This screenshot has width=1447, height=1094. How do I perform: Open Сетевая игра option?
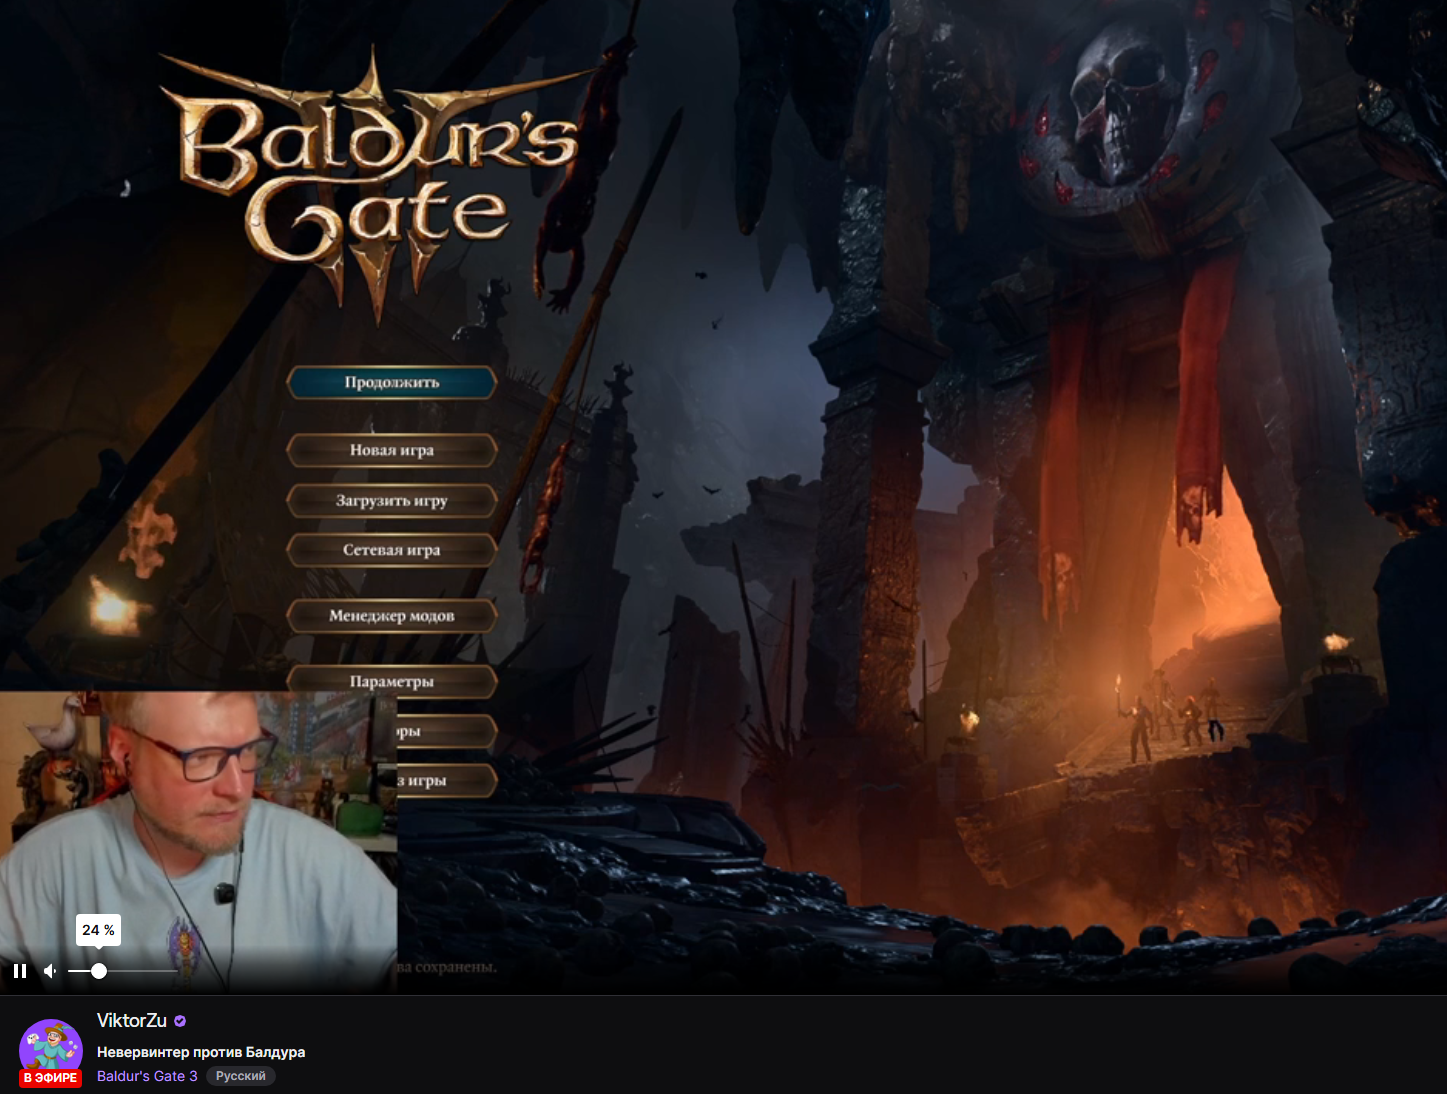(x=392, y=550)
